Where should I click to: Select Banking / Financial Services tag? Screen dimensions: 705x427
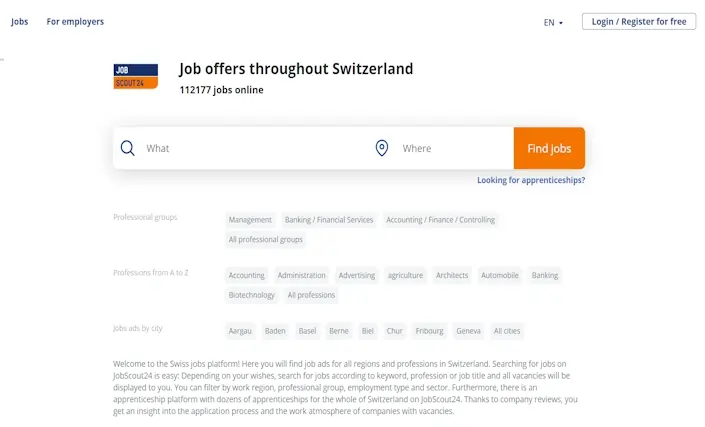pos(329,220)
